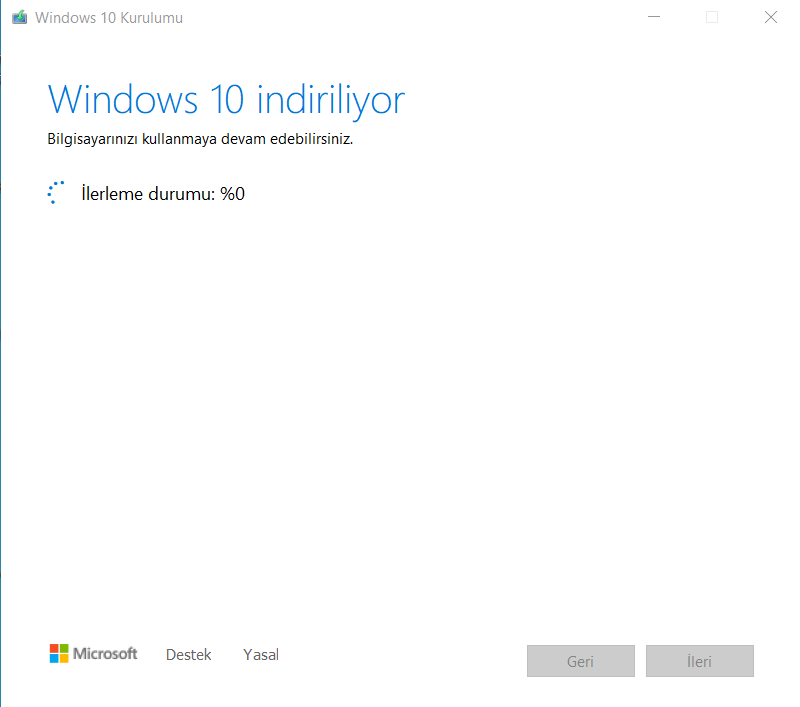The width and height of the screenshot is (800, 707).
Task: Click the 'Windows 10 indiriliyor' heading
Action: pos(226,100)
